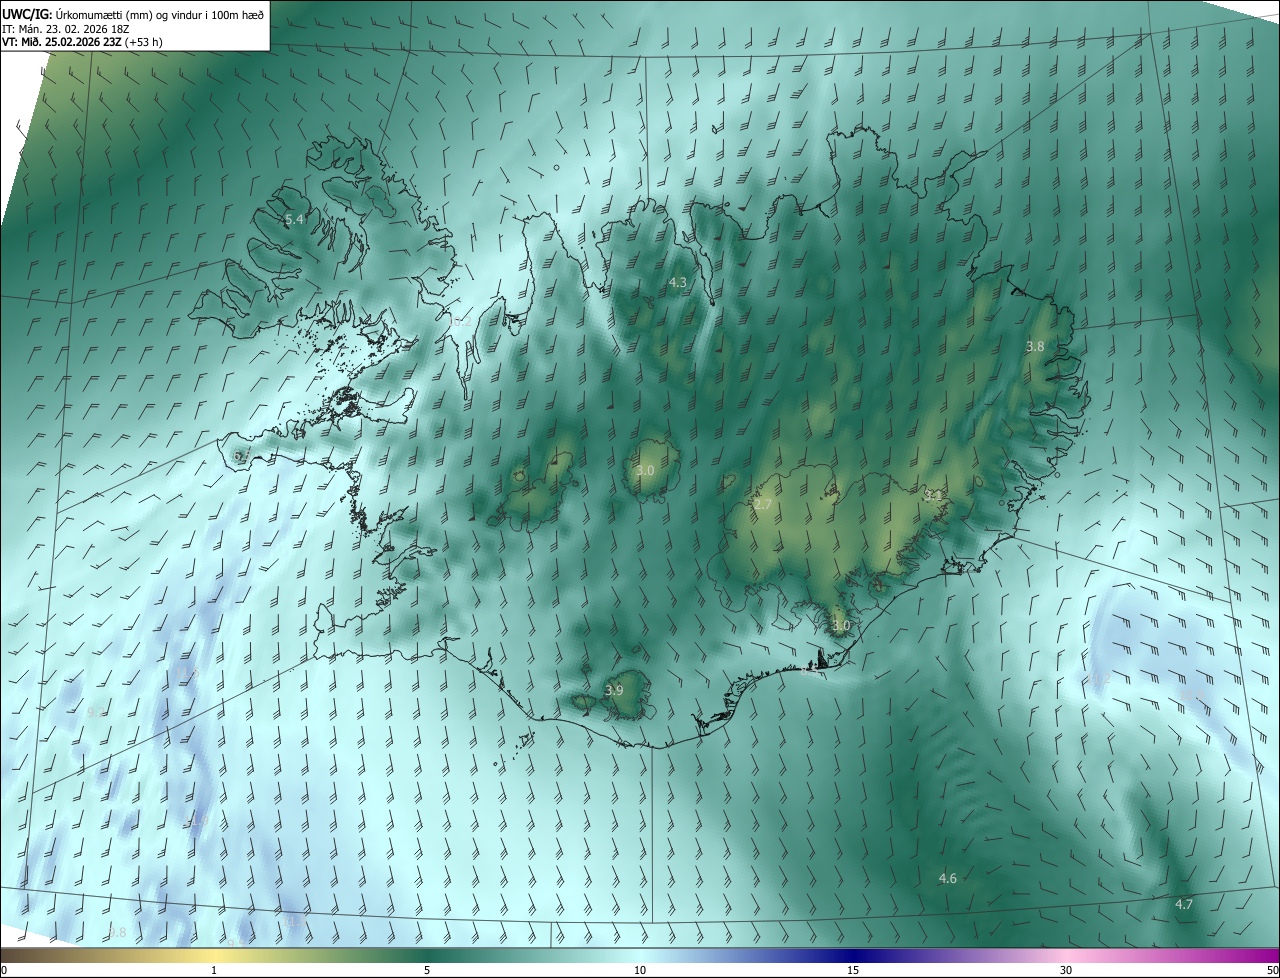Screen dimensions: 1280x978
Task: Click the 3.9 value label on the south glacier
Action: [614, 690]
